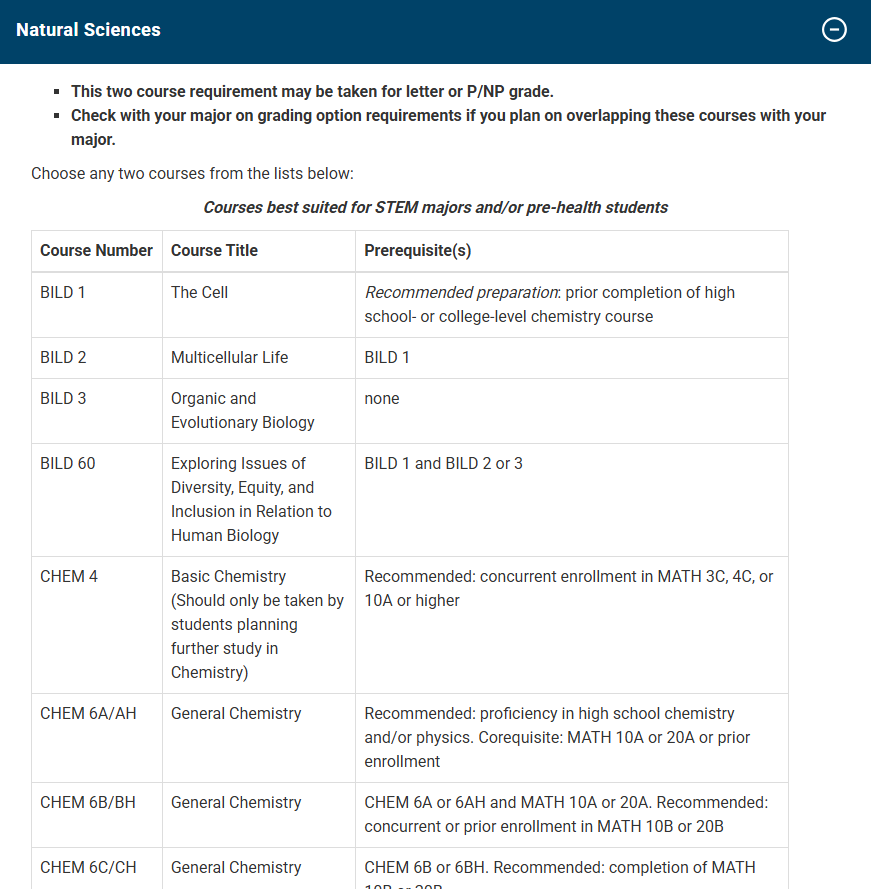The image size is (871, 889).
Task: Click 'Courses best suited for STEM majors' caption
Action: pyautogui.click(x=435, y=208)
